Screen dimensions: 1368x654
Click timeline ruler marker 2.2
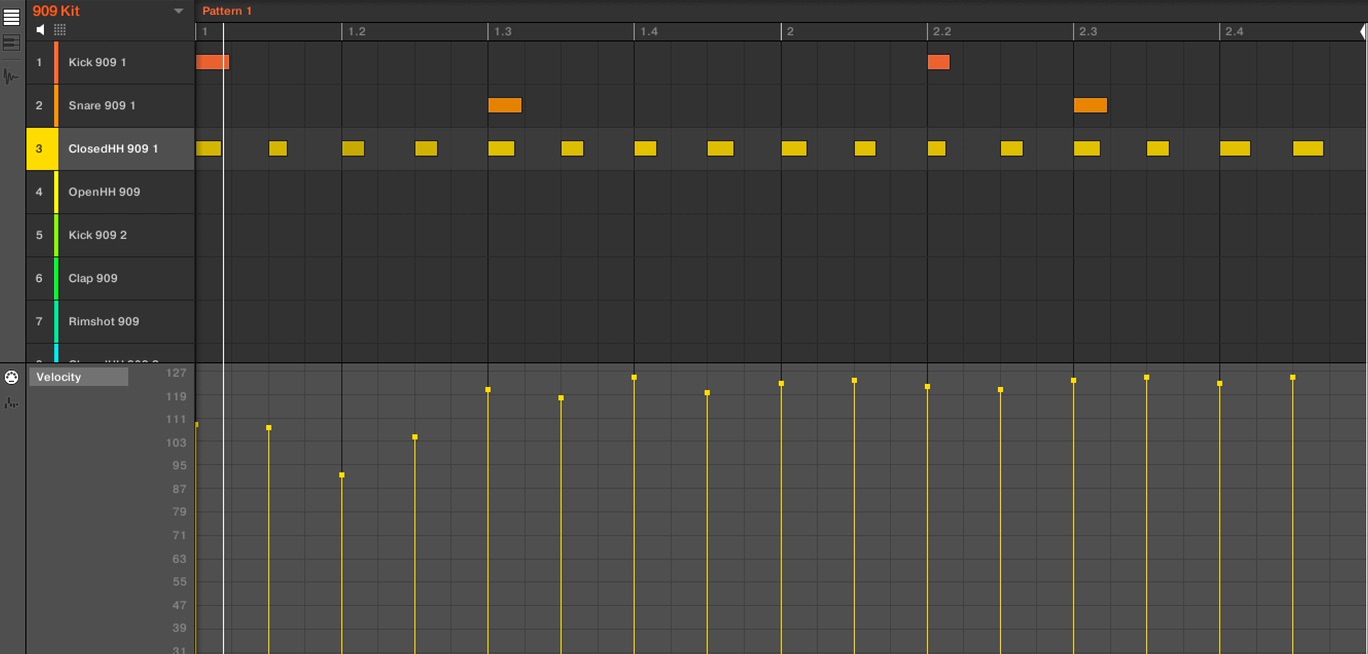(x=942, y=32)
